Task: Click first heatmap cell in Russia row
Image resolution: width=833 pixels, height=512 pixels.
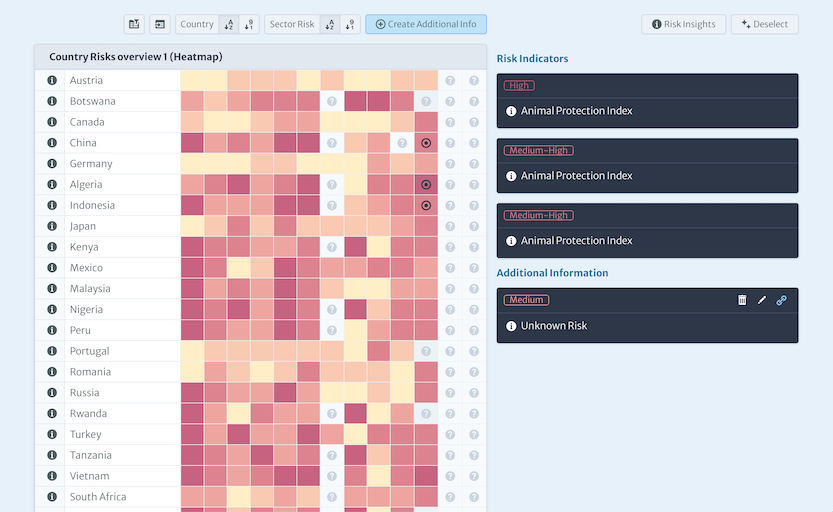Action: pyautogui.click(x=192, y=393)
